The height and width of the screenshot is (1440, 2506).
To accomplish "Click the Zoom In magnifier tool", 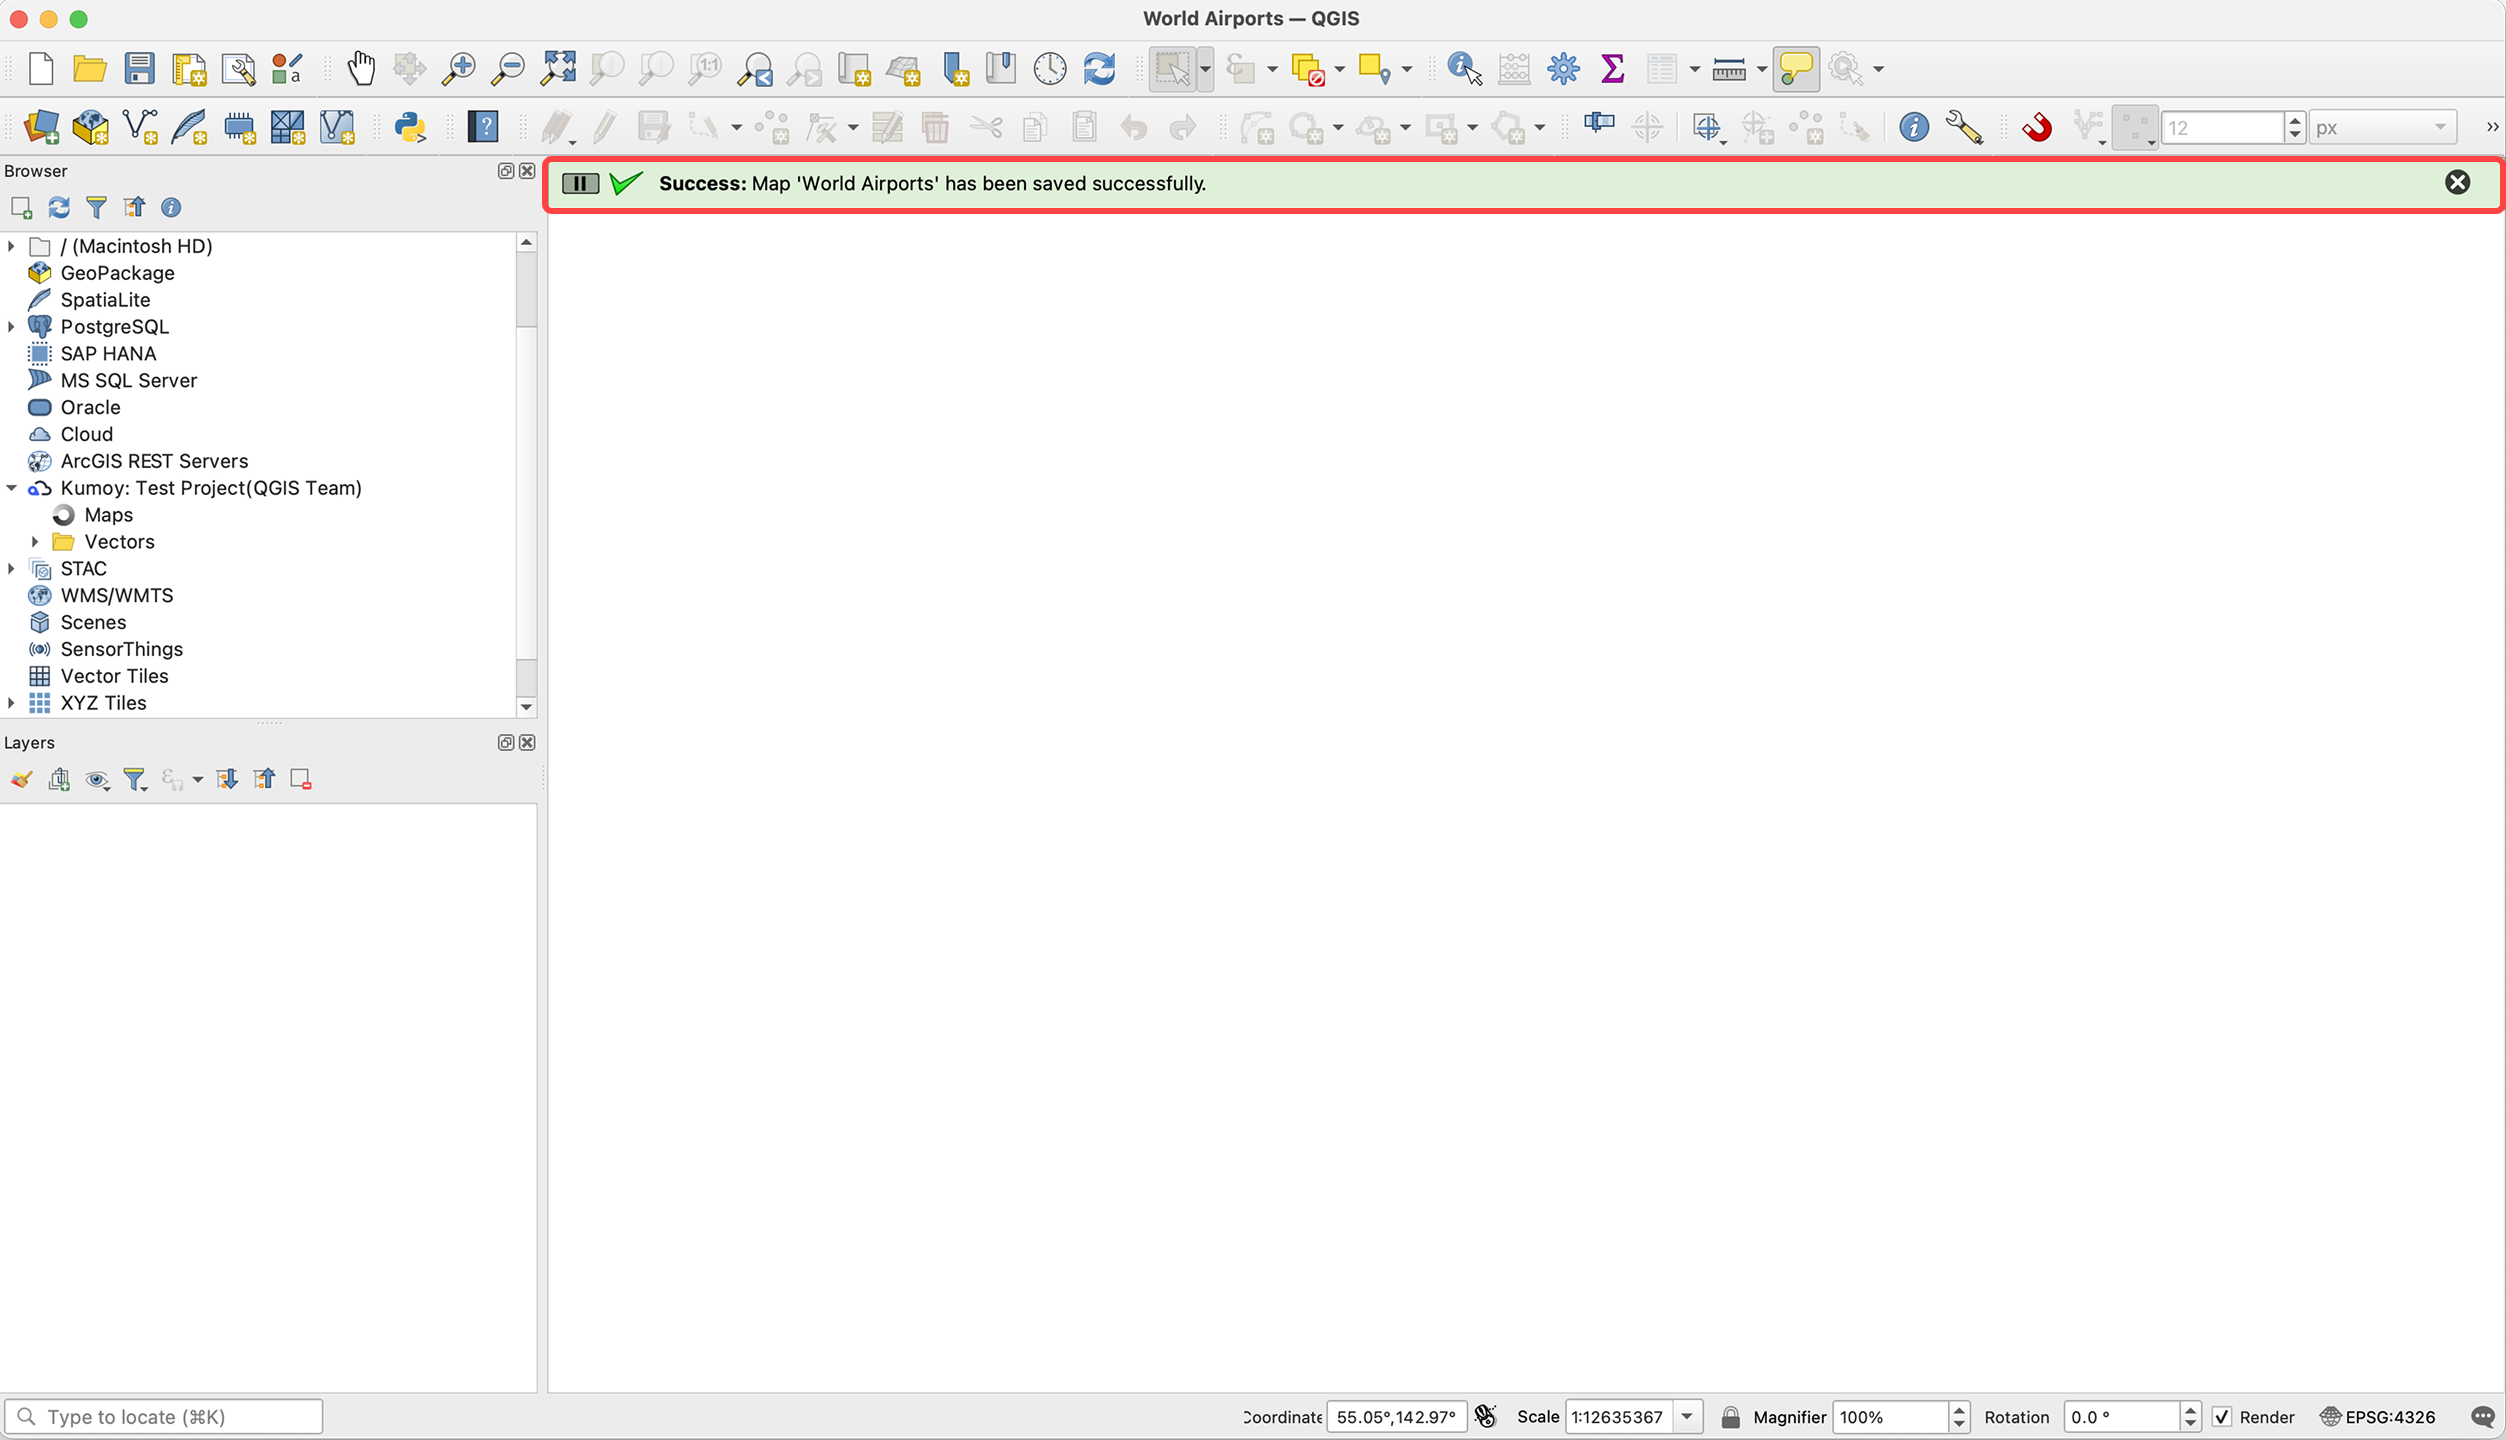I will click(459, 68).
